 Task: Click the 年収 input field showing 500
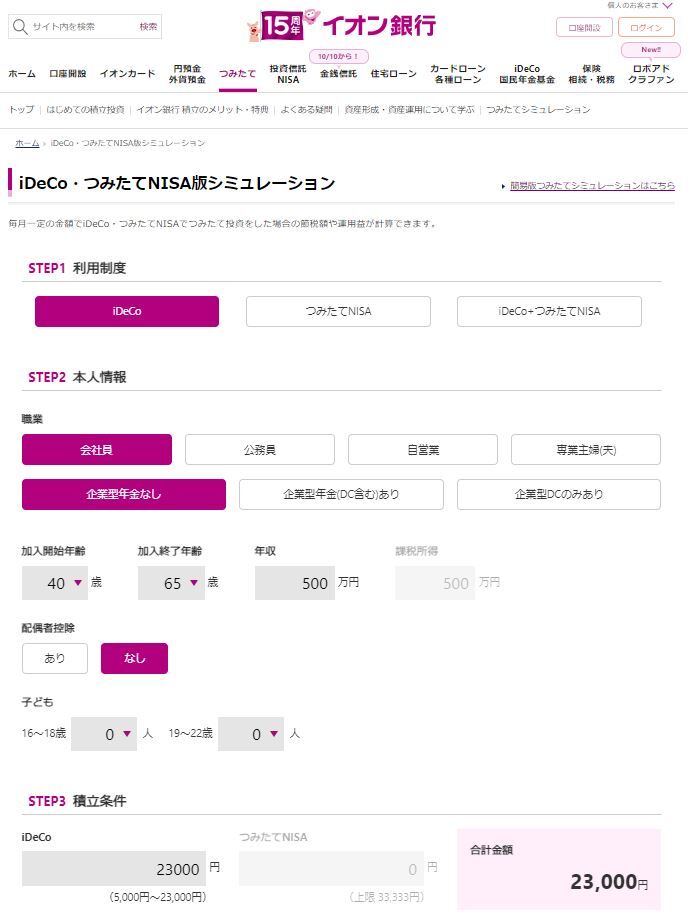pyautogui.click(x=295, y=583)
